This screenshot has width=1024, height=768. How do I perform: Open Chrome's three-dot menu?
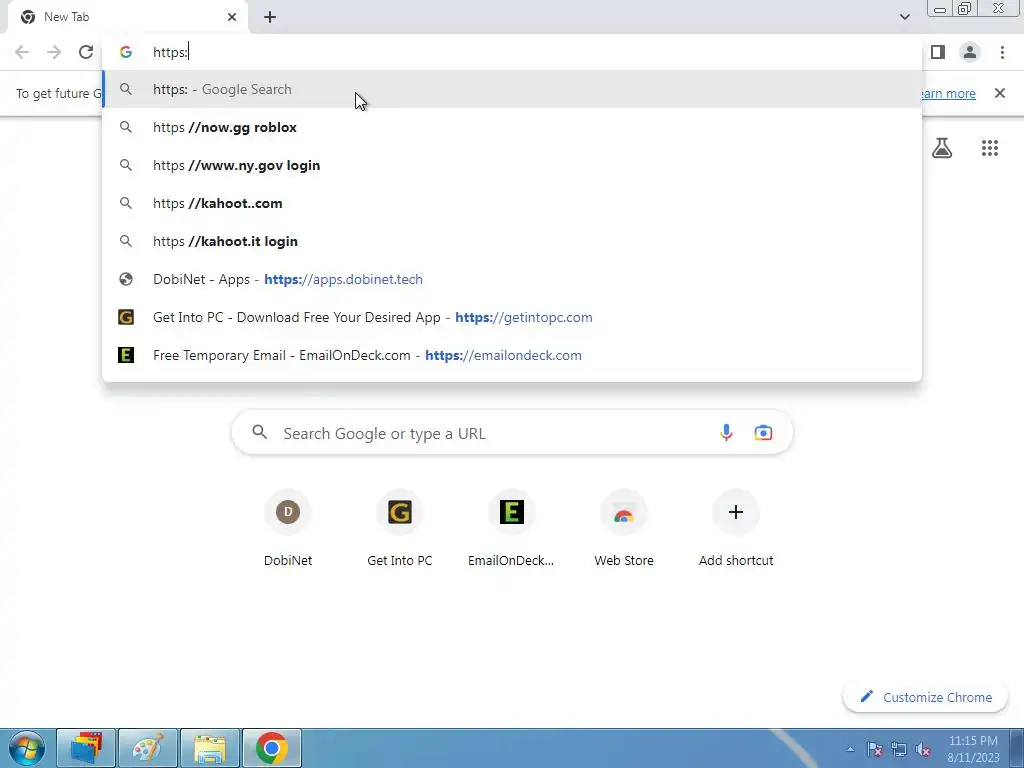point(1002,52)
